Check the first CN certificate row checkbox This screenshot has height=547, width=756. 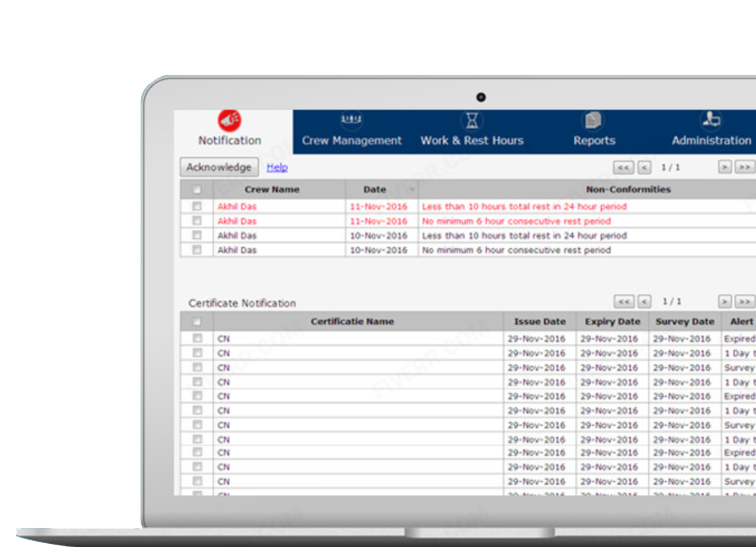click(x=197, y=339)
